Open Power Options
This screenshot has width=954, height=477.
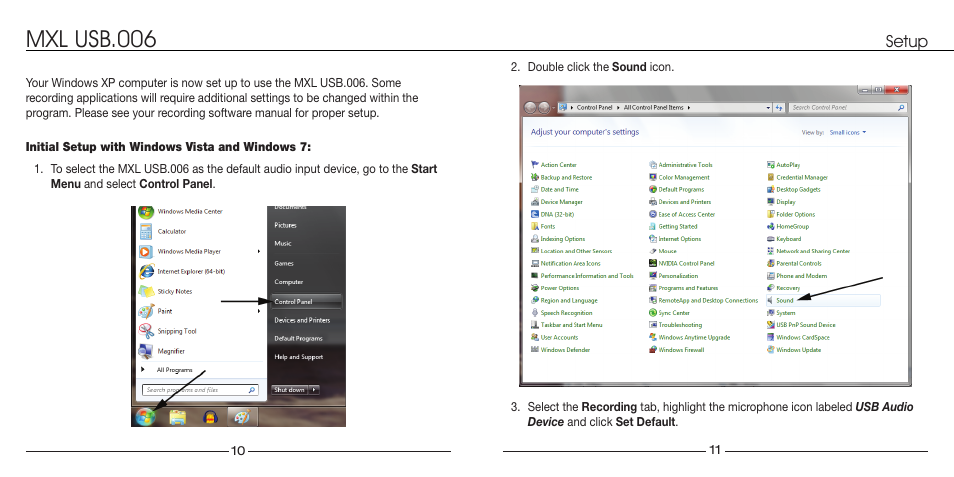click(555, 288)
